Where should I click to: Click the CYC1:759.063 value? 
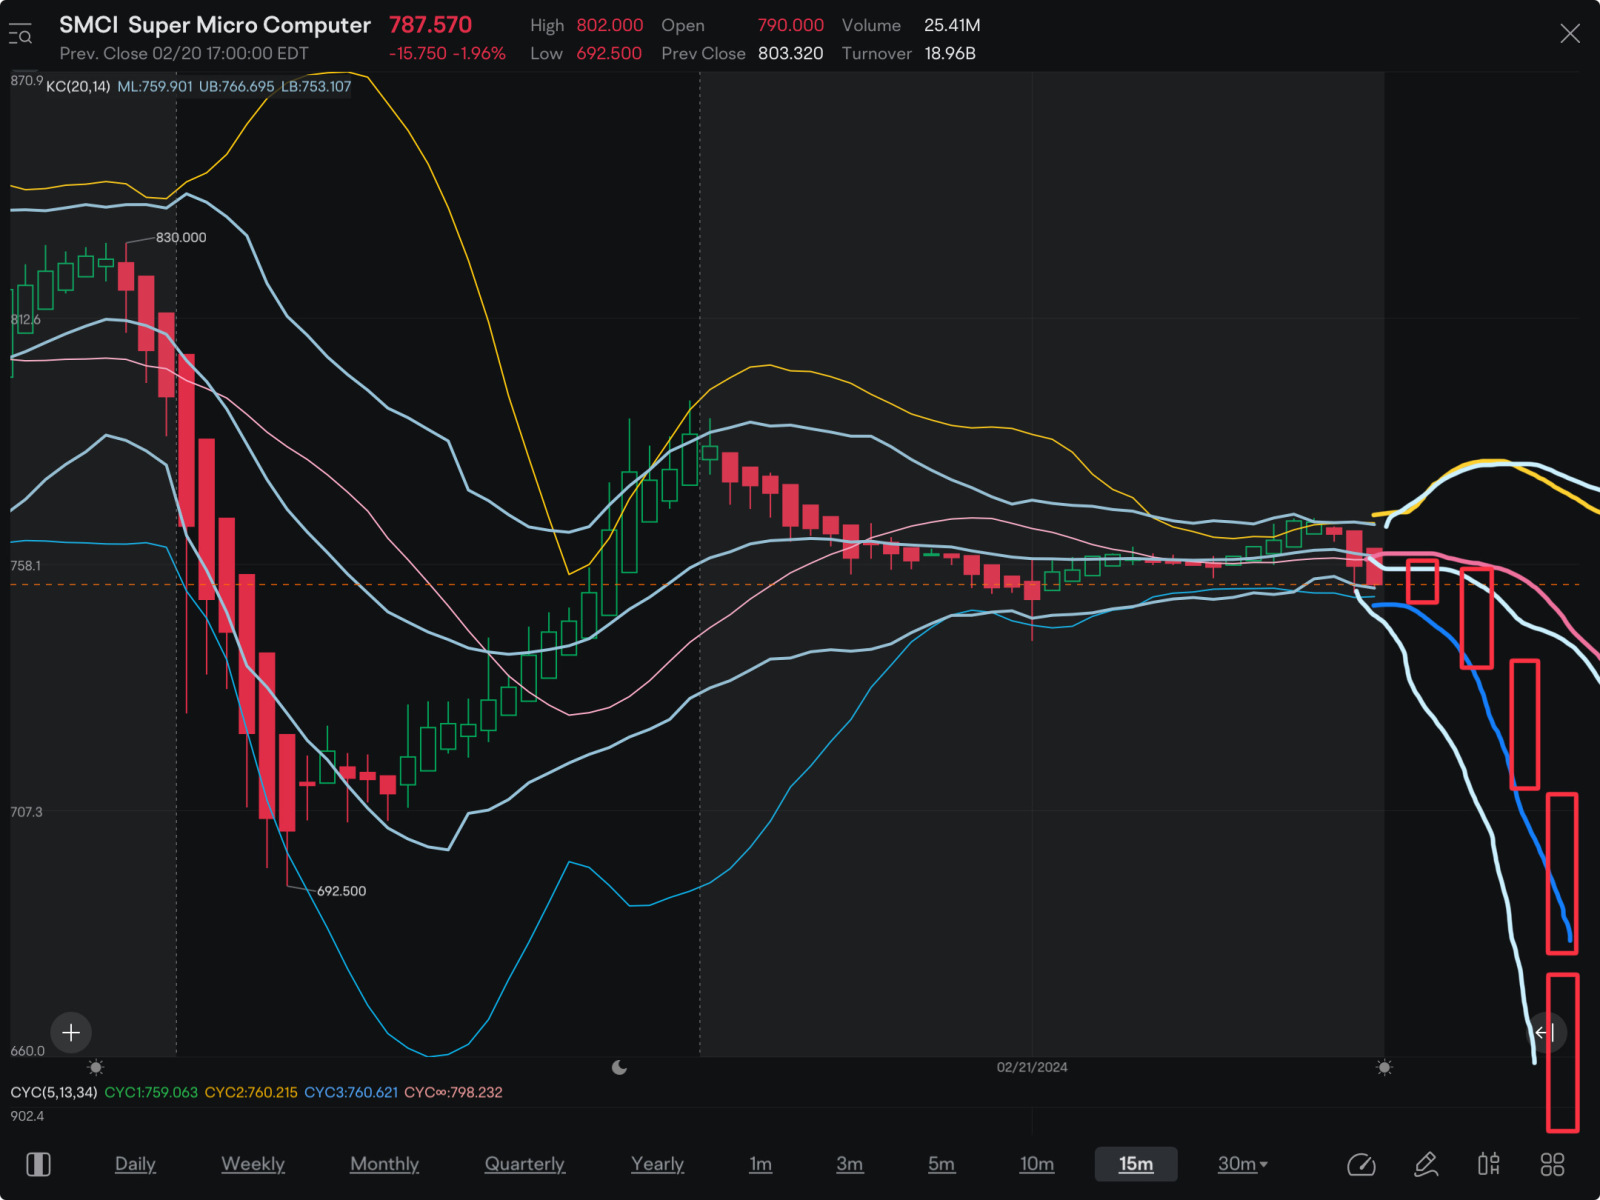(x=151, y=1092)
